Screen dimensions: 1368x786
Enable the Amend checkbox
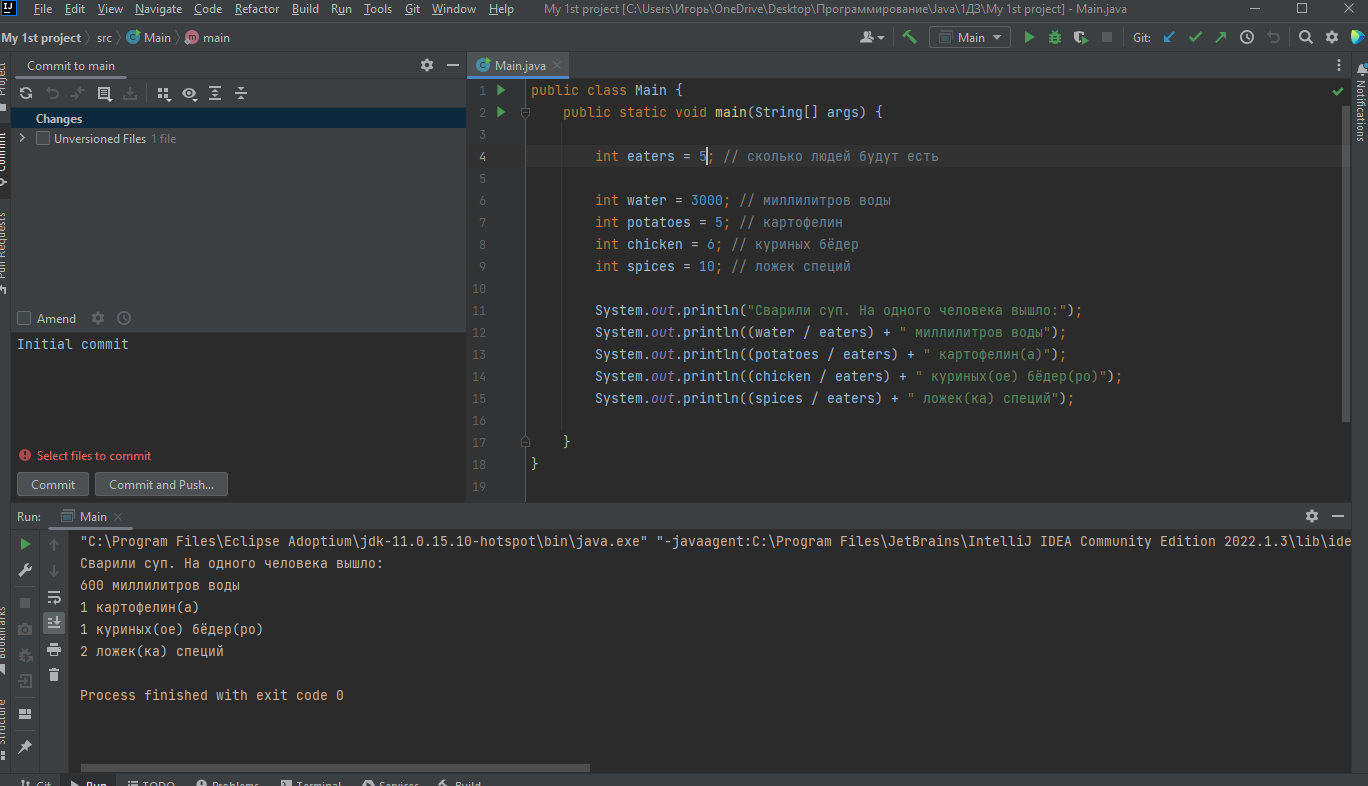pyautogui.click(x=22, y=317)
